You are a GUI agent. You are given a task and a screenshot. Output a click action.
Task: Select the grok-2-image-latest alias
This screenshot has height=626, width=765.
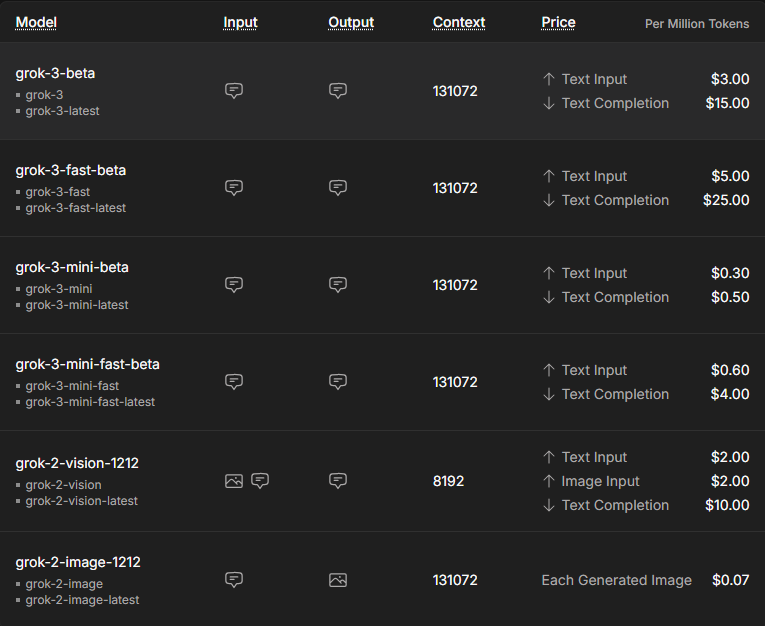click(82, 600)
